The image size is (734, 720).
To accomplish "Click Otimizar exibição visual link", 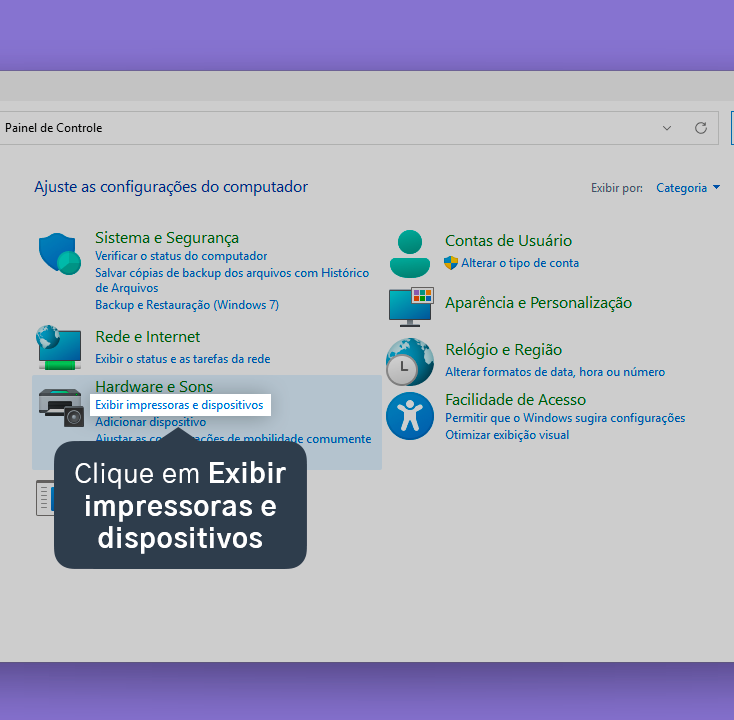I will (x=507, y=435).
